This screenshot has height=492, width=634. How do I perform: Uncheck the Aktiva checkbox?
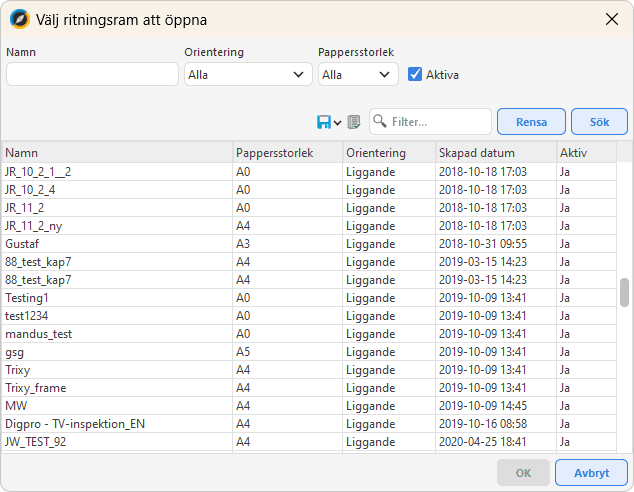(415, 74)
